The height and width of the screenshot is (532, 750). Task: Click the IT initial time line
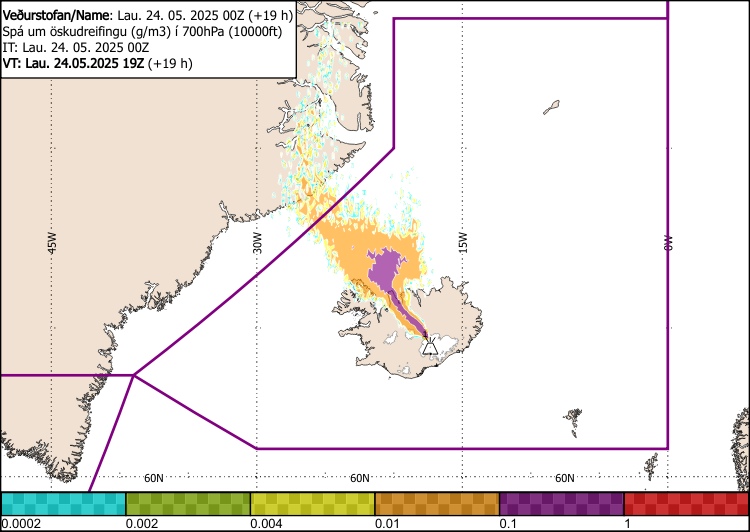tap(76, 47)
